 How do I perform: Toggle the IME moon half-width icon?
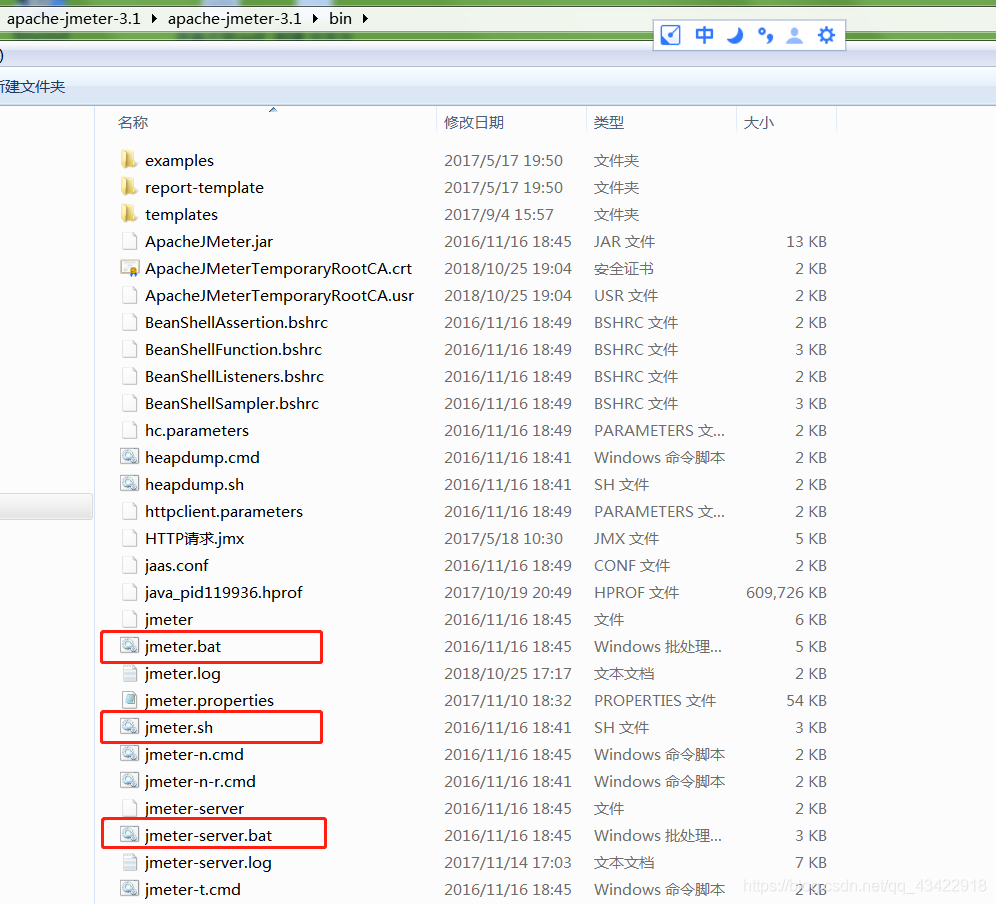coord(735,36)
